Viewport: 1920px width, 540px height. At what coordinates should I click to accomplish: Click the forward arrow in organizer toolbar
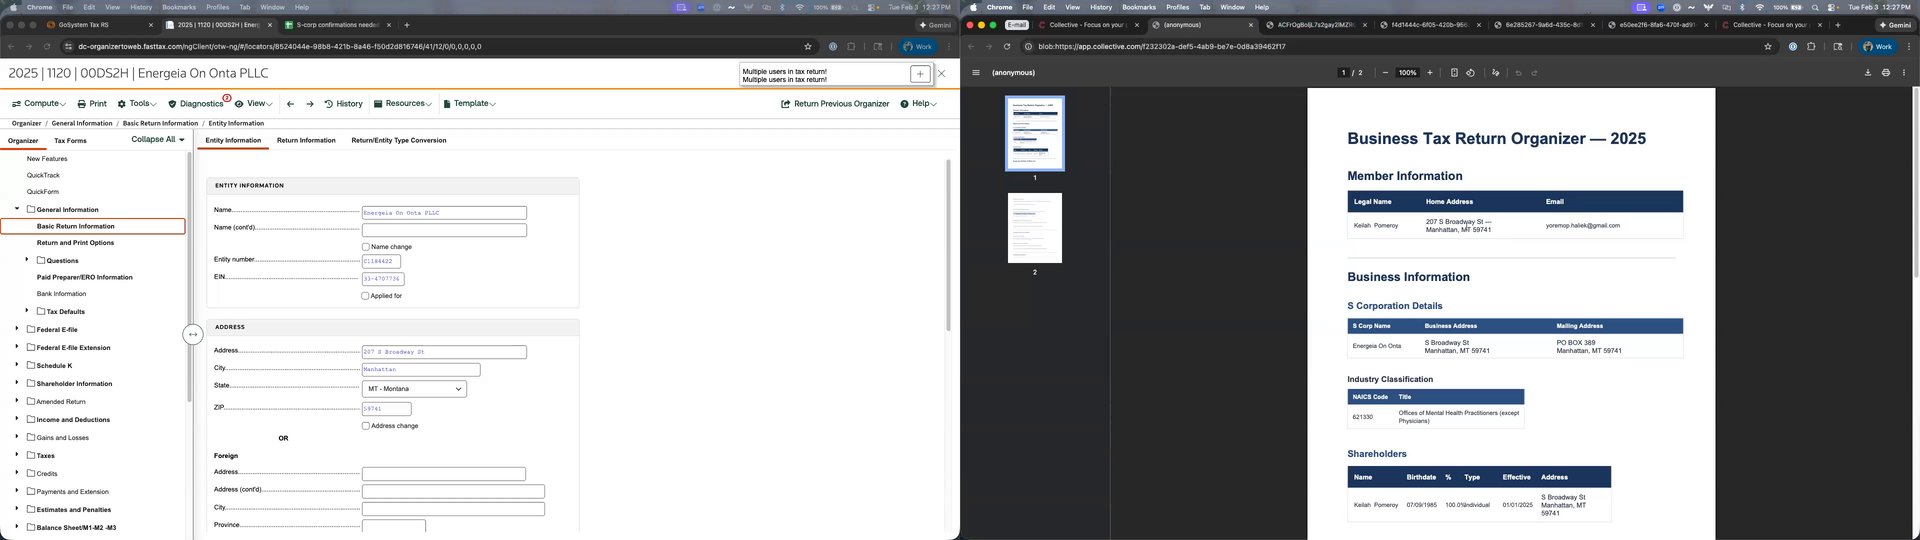point(310,104)
